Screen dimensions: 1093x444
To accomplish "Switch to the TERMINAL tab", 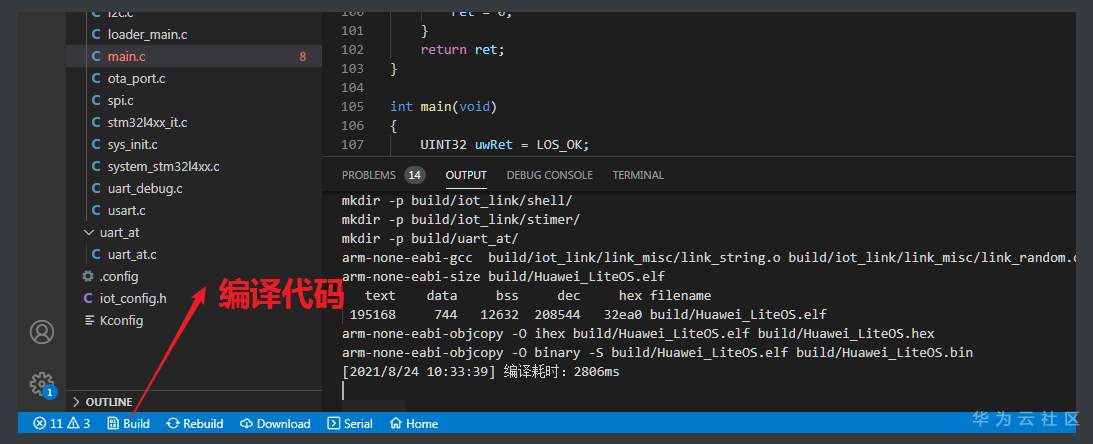I will pos(638,175).
